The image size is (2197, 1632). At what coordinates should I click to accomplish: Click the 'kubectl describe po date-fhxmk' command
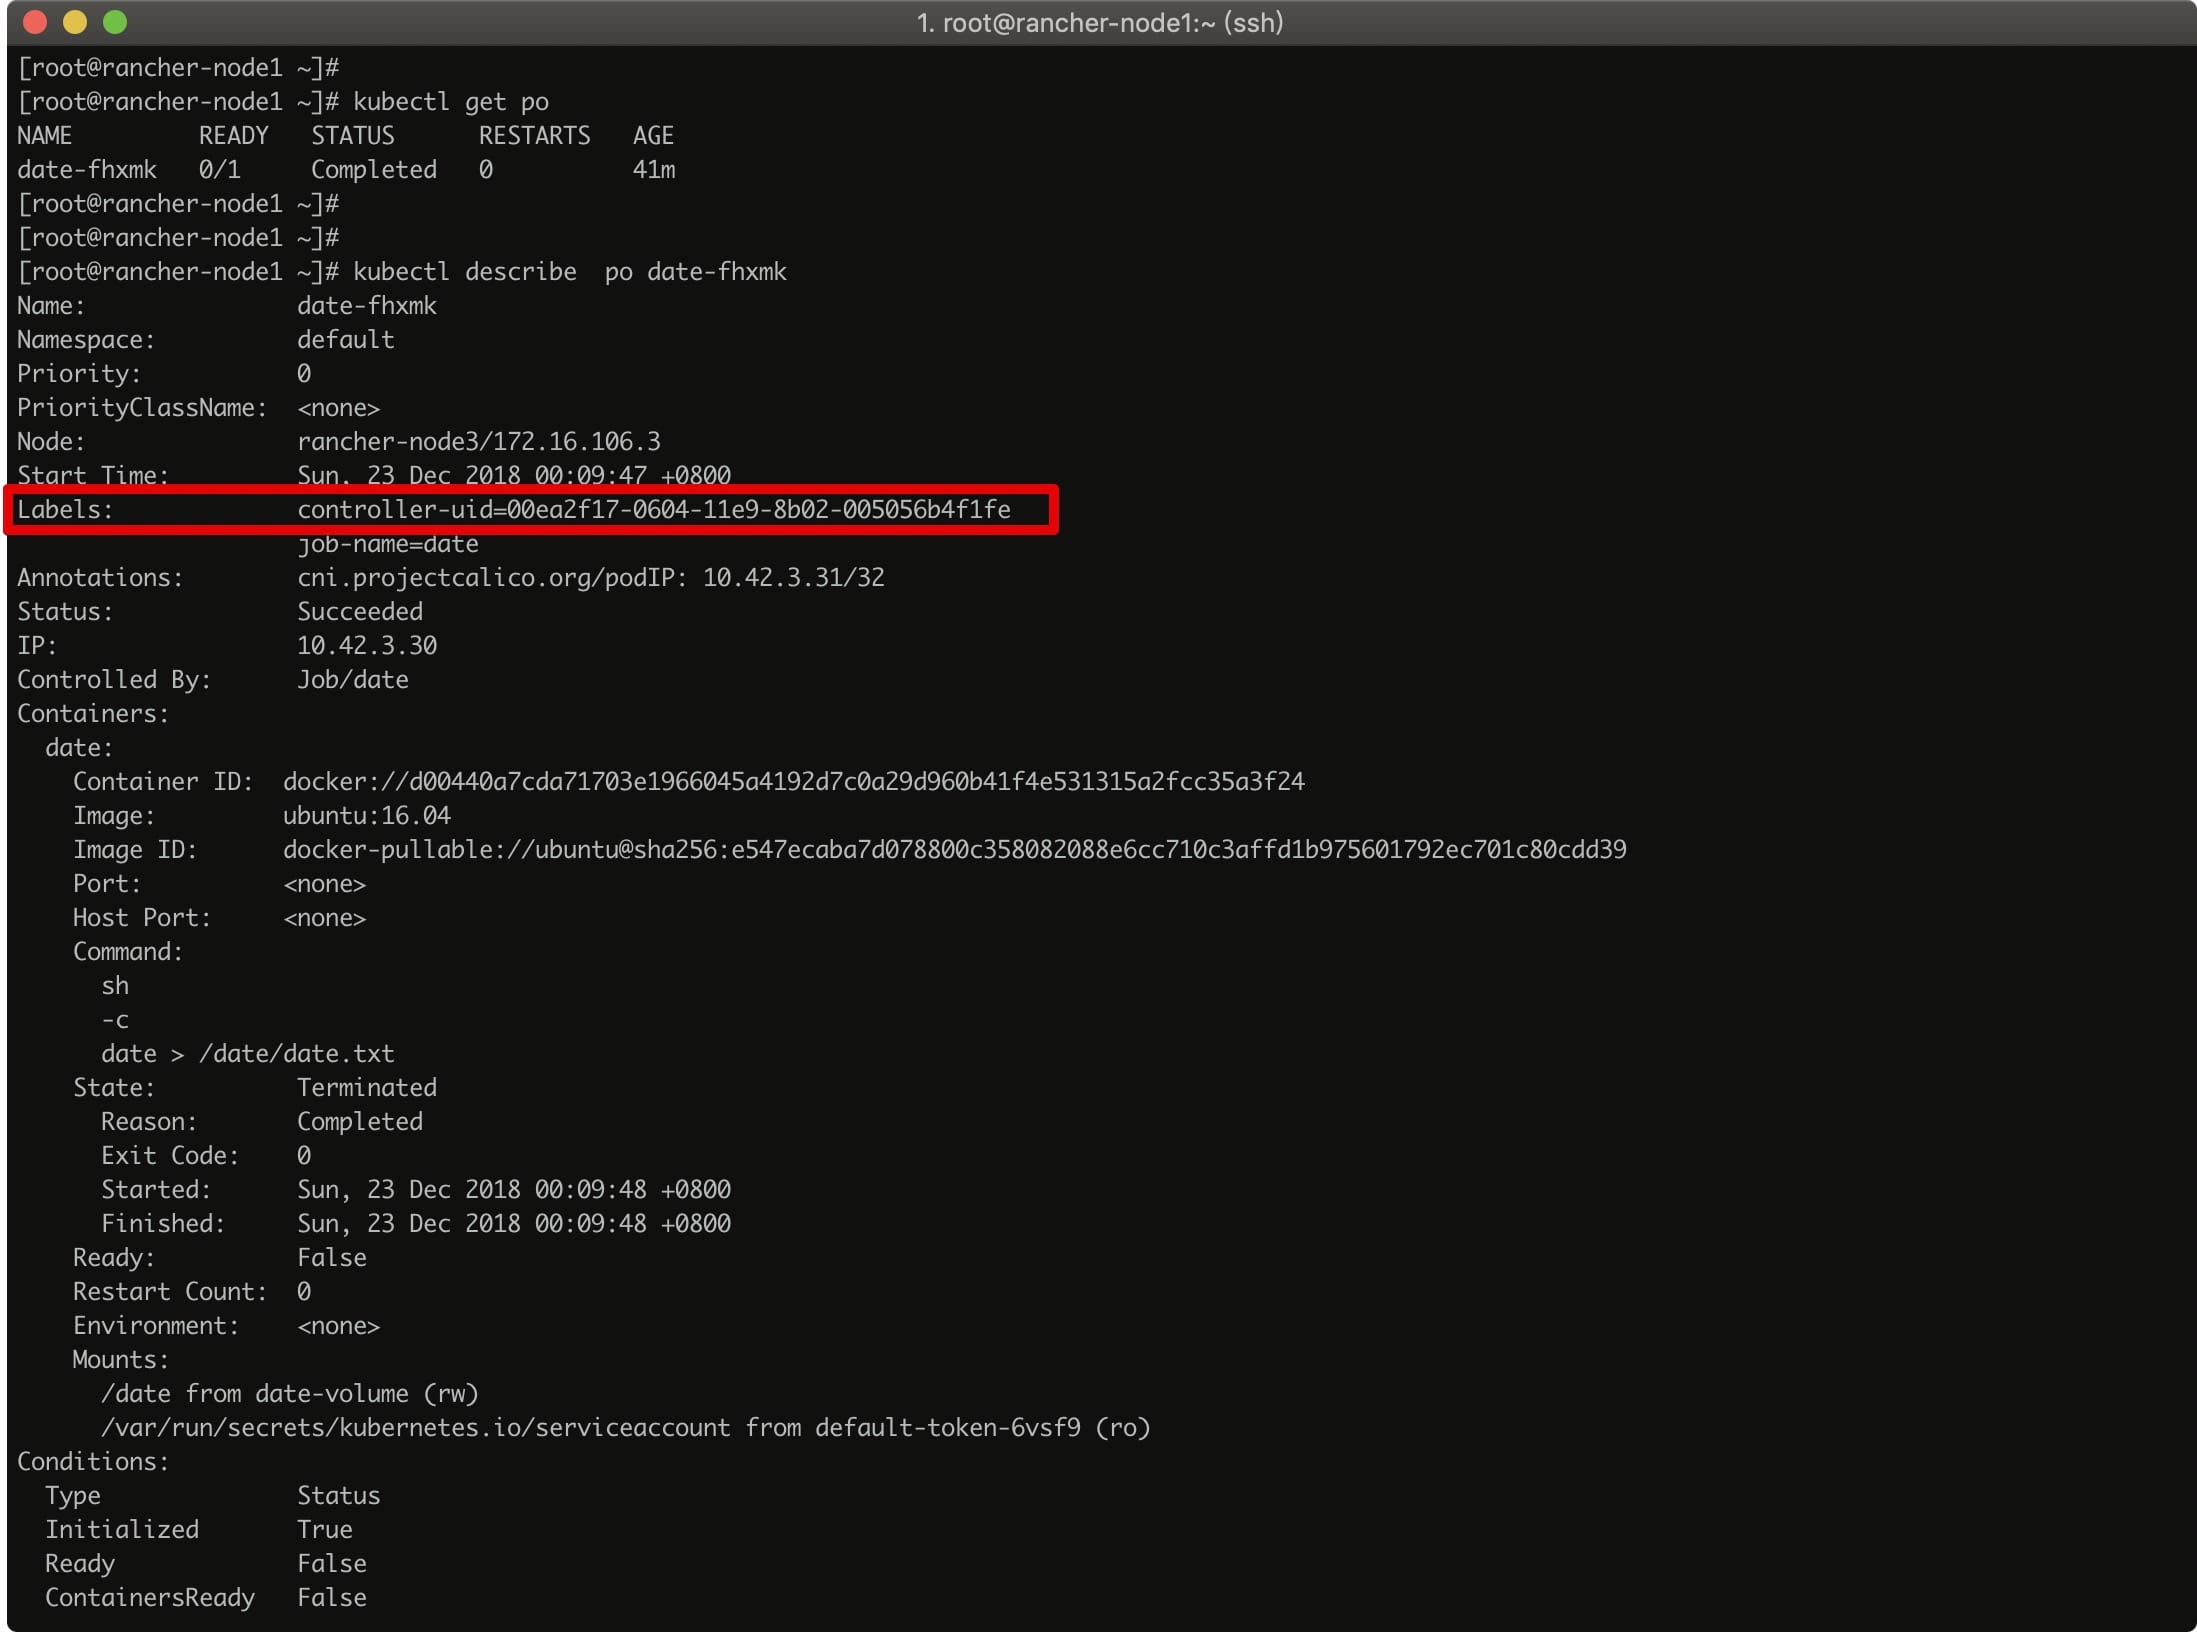[x=569, y=272]
